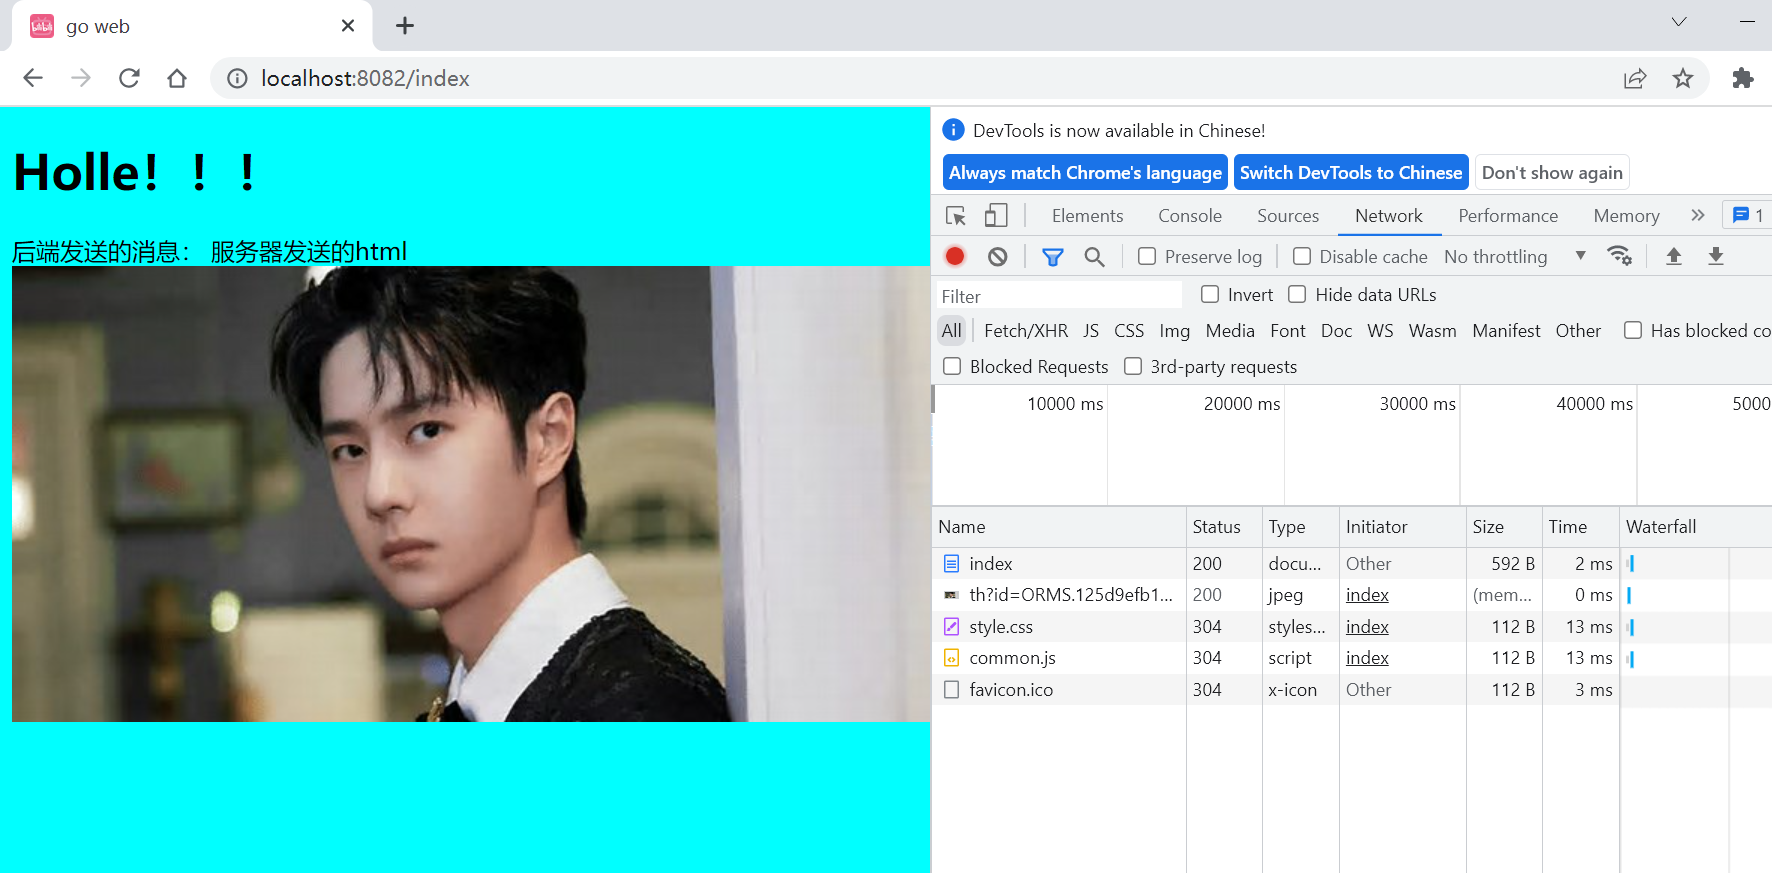
Task: Open a new browser tab
Action: (405, 26)
